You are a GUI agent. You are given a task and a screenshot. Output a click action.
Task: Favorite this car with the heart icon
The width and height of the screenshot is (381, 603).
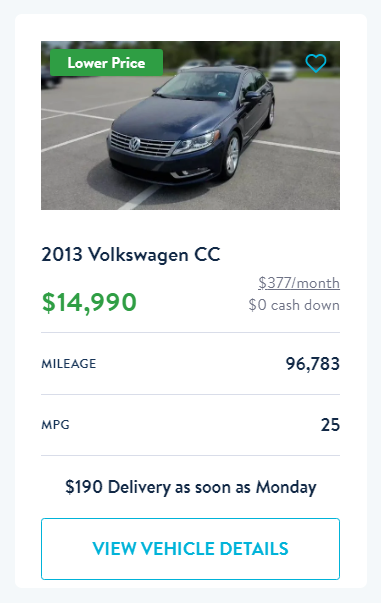coord(316,63)
